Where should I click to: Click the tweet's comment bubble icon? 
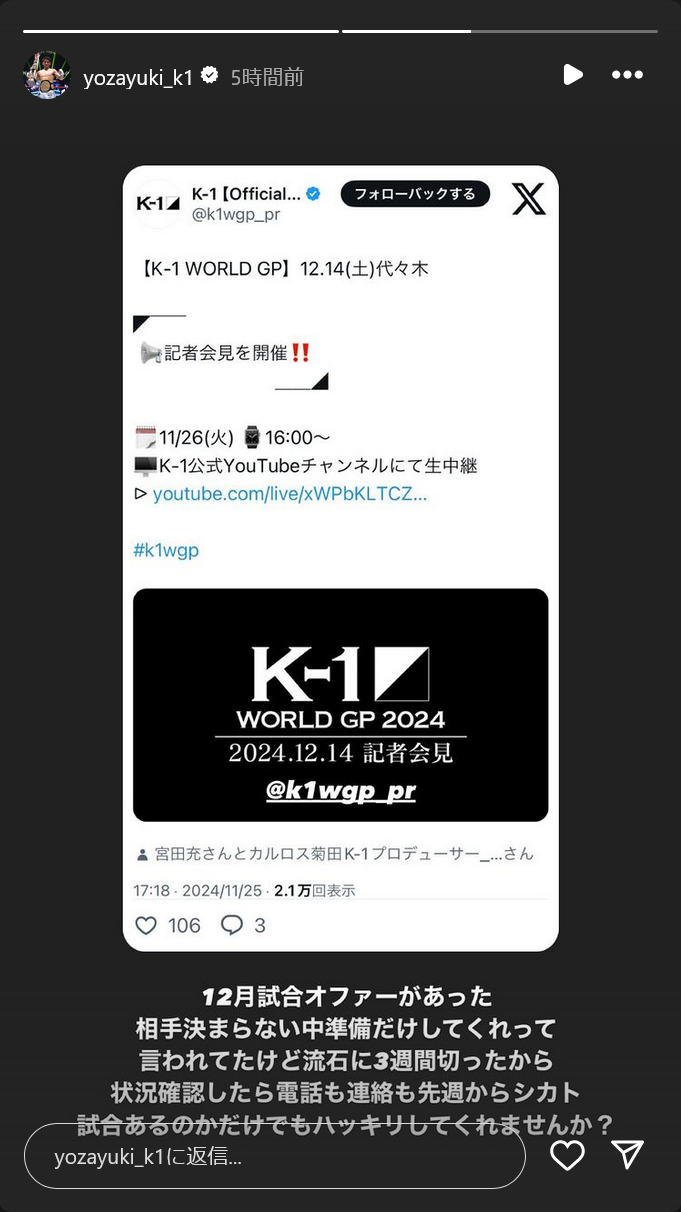(x=232, y=925)
